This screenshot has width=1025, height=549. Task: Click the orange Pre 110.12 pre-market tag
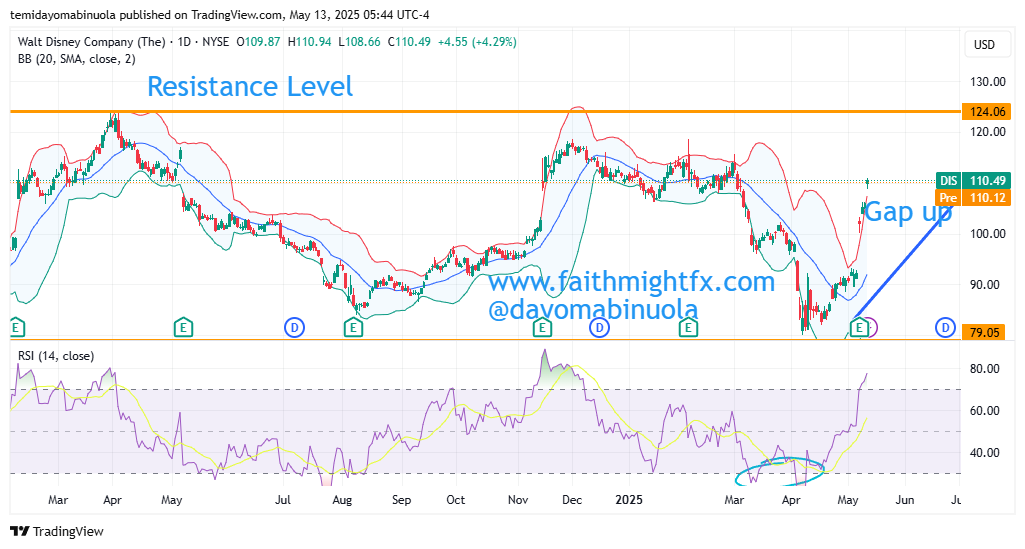[x=973, y=197]
